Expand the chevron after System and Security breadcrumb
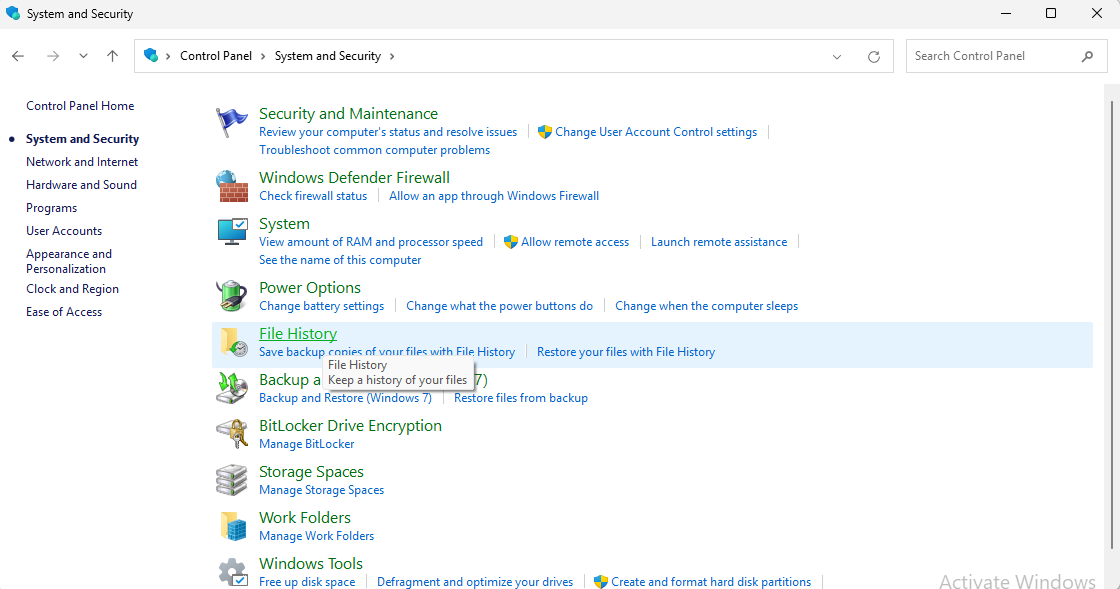The image size is (1120, 589). click(x=392, y=56)
